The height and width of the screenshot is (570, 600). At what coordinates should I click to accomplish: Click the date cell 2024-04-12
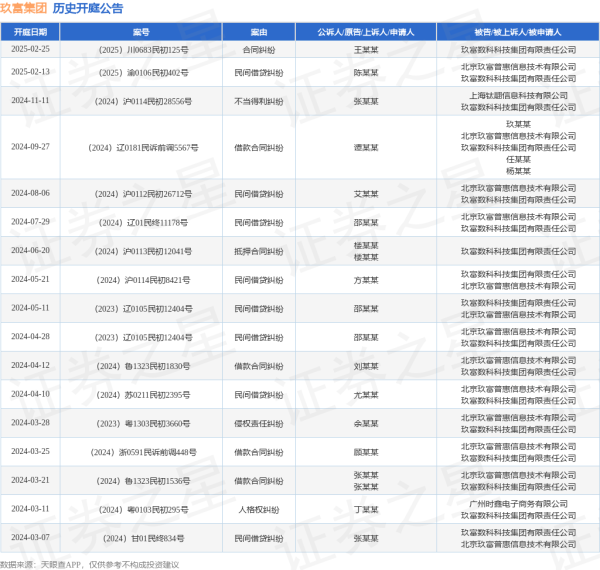(x=30, y=365)
